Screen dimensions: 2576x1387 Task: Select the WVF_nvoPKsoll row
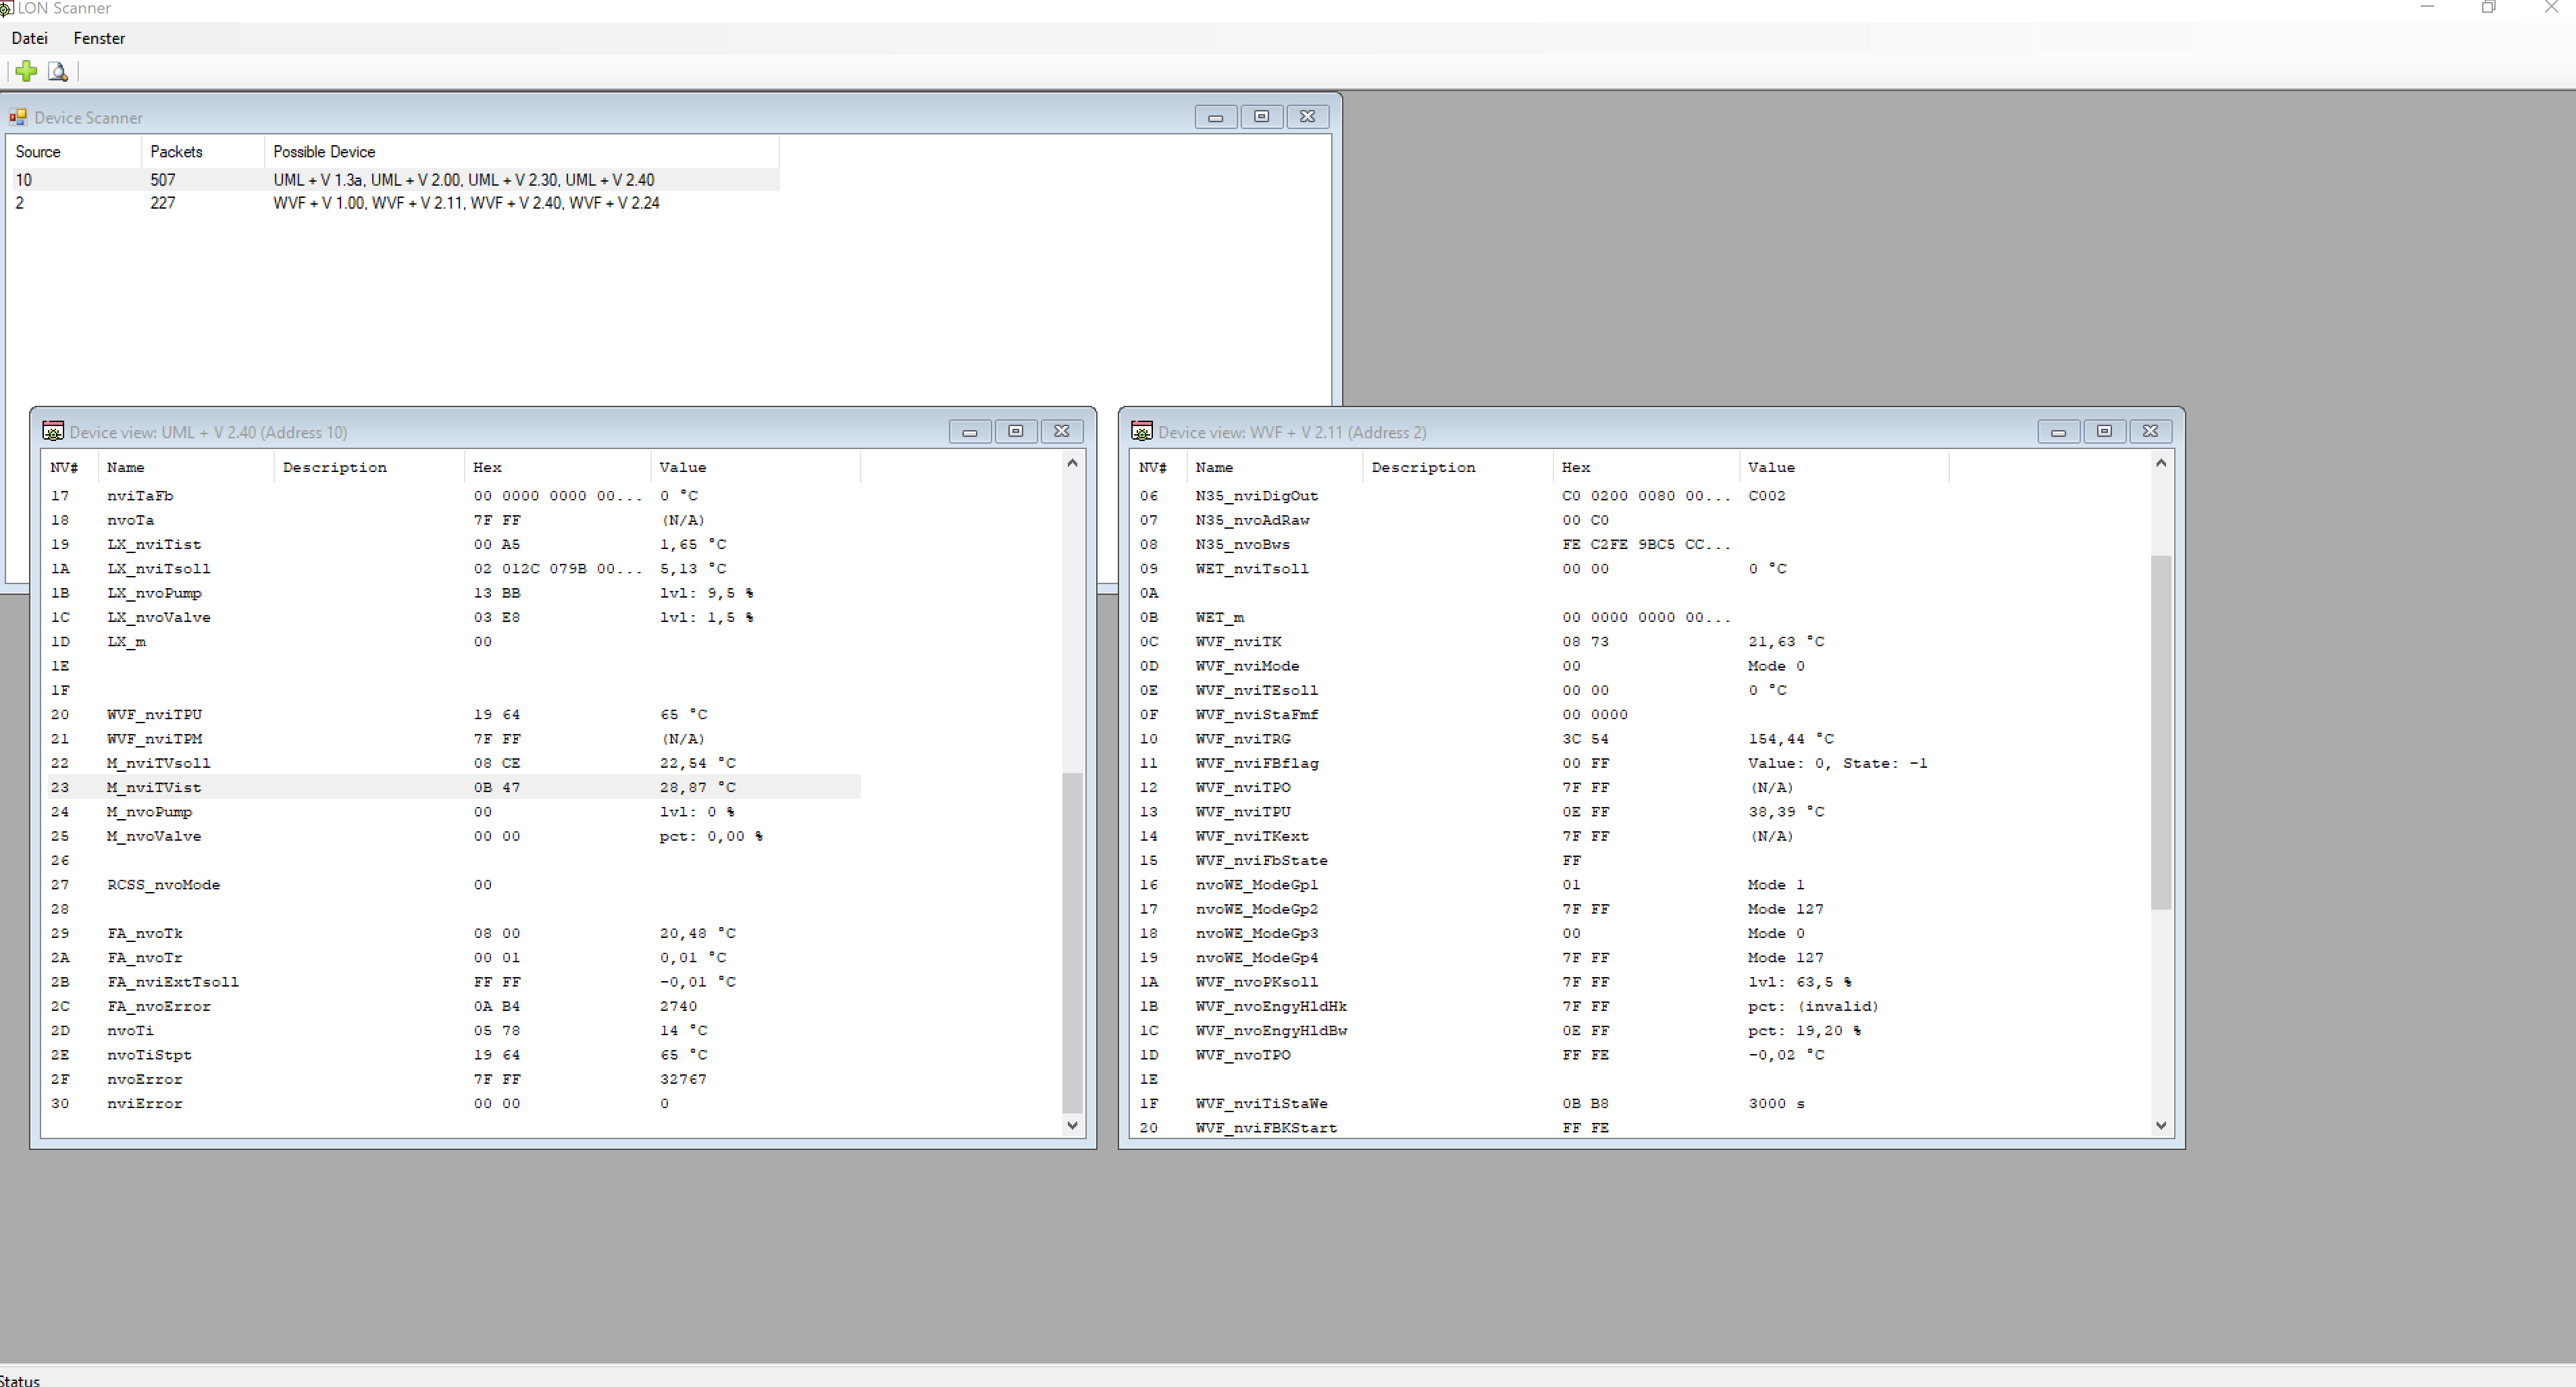click(x=1542, y=982)
